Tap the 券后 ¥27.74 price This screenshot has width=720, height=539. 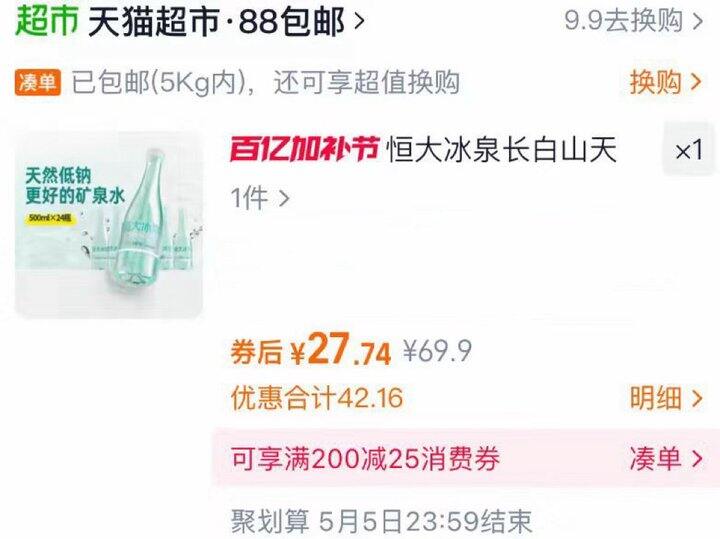pos(311,350)
